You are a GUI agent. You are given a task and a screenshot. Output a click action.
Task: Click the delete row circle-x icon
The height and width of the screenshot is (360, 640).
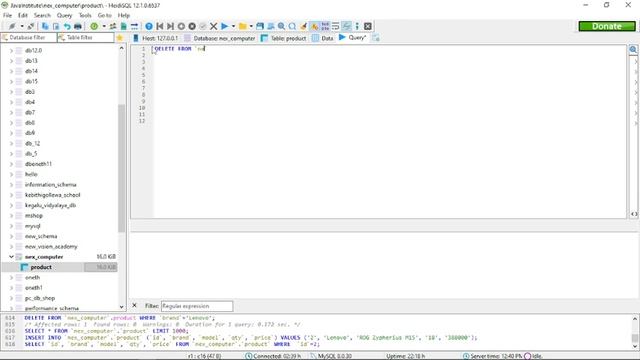point(192,26)
